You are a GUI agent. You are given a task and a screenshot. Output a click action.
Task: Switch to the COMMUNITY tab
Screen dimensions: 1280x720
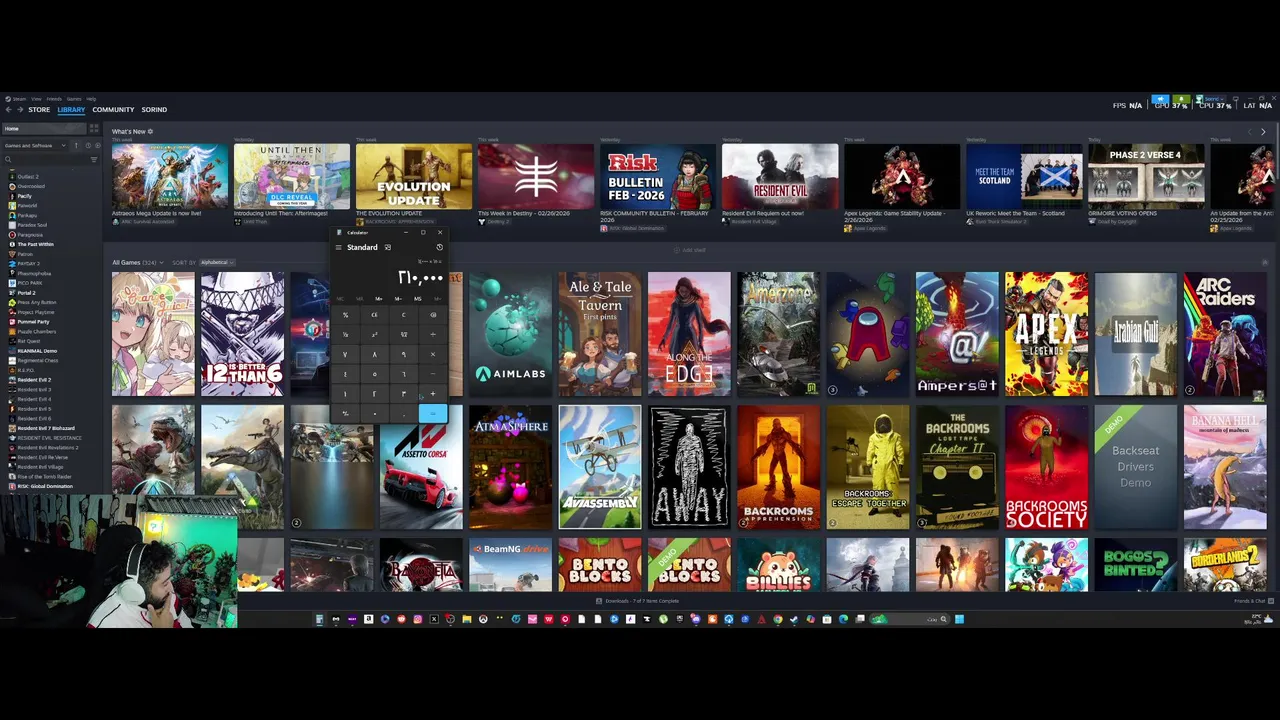[x=113, y=109]
